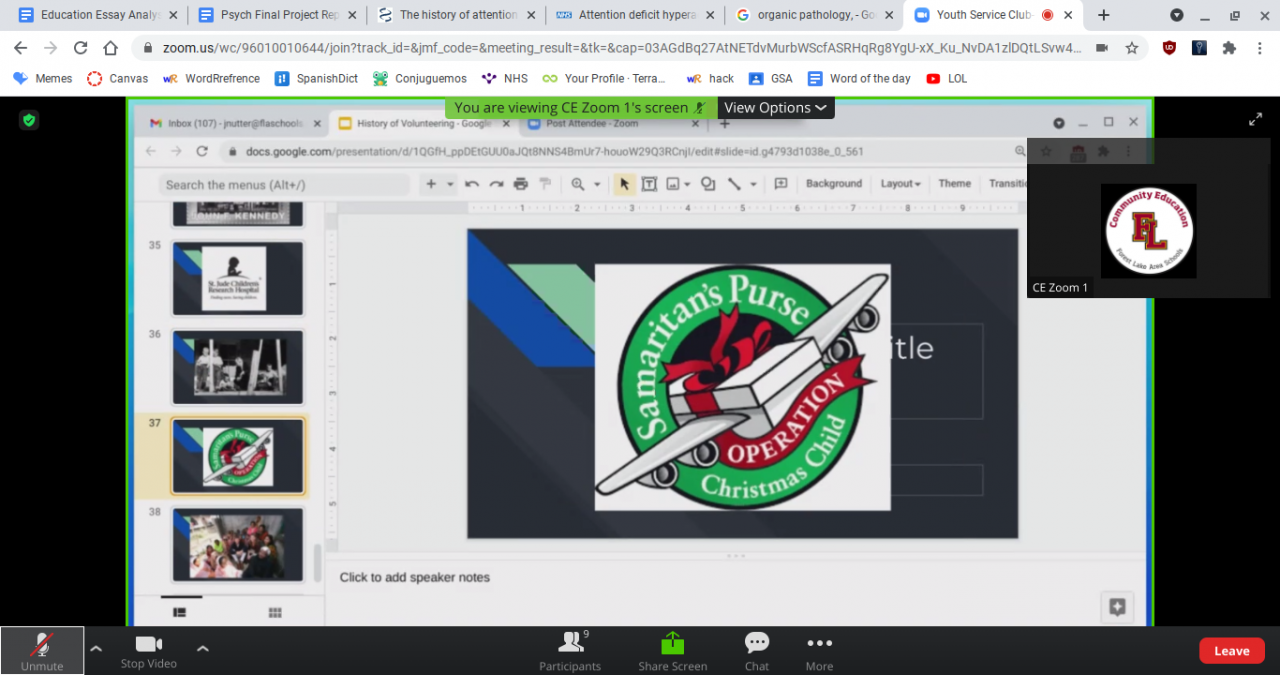The image size is (1280, 675).
Task: Click the zoom magnifier in Slides toolbar
Action: click(x=578, y=184)
